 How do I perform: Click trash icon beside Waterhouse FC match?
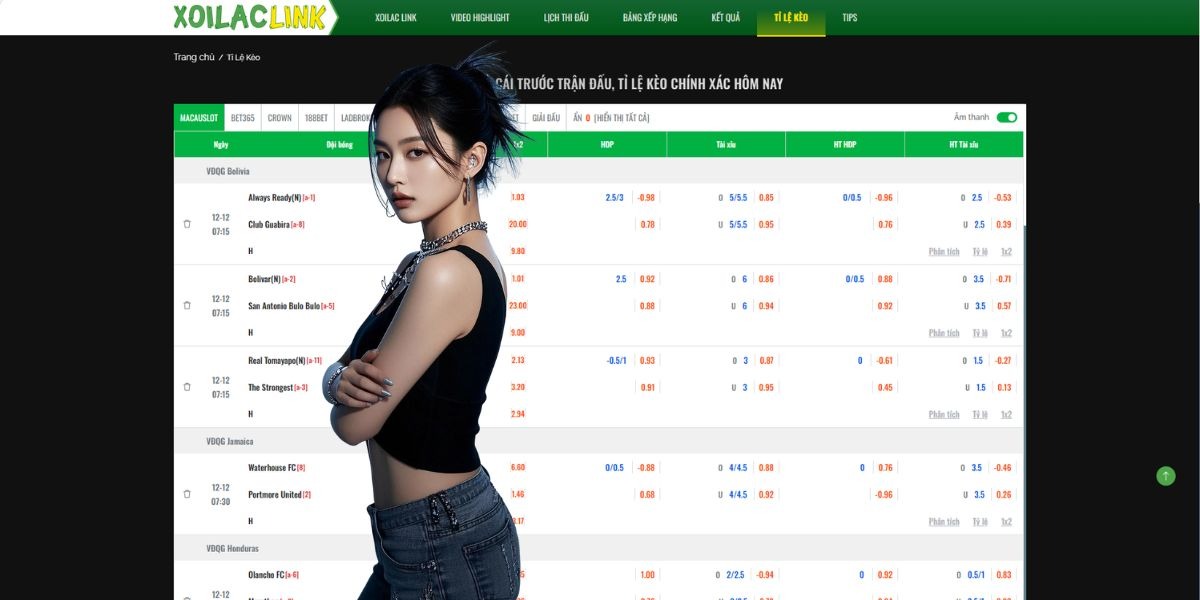187,494
